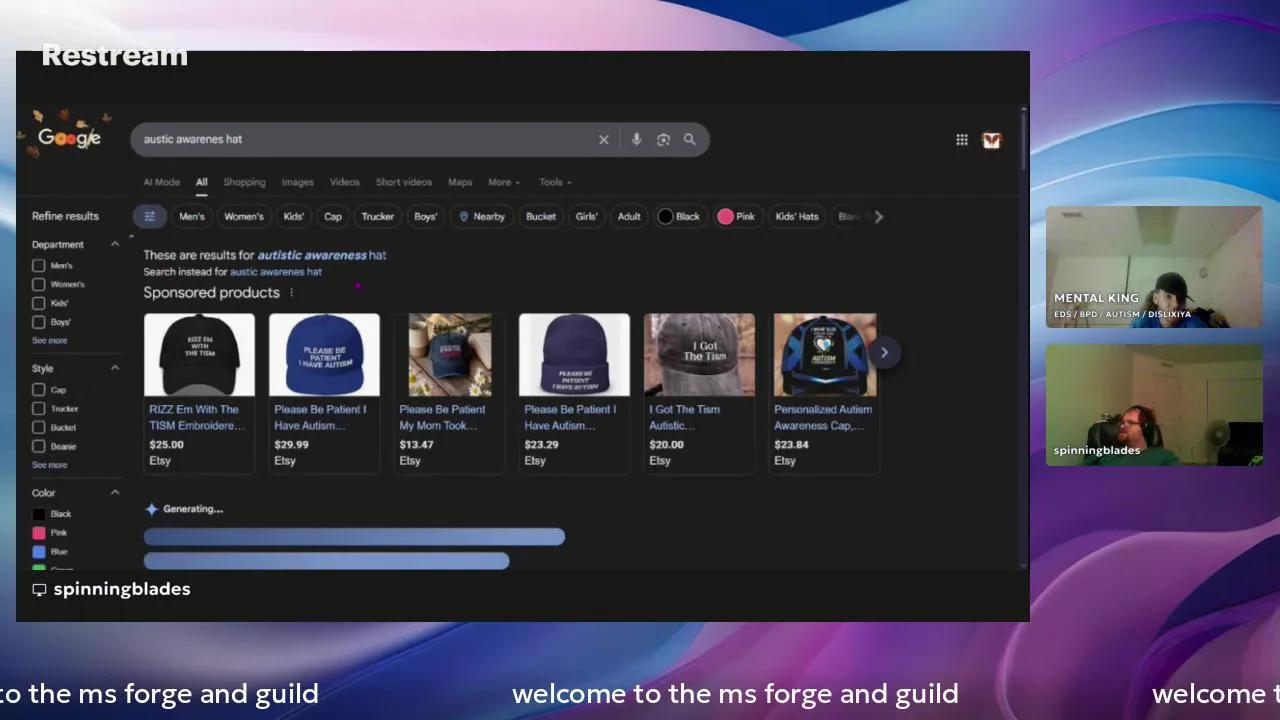Switch to AI Mode tab
The width and height of the screenshot is (1280, 720).
click(x=161, y=182)
